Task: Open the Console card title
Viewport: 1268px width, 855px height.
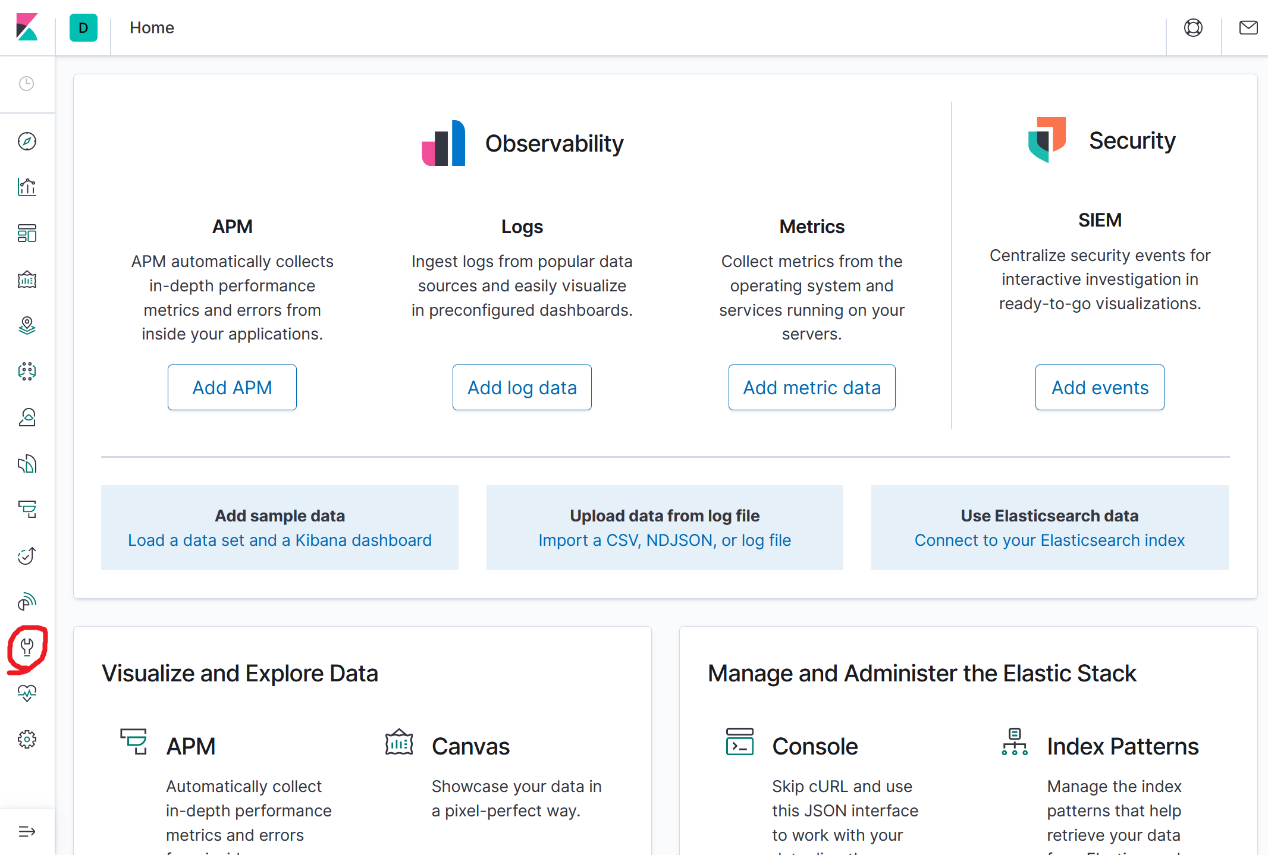Action: tap(815, 746)
